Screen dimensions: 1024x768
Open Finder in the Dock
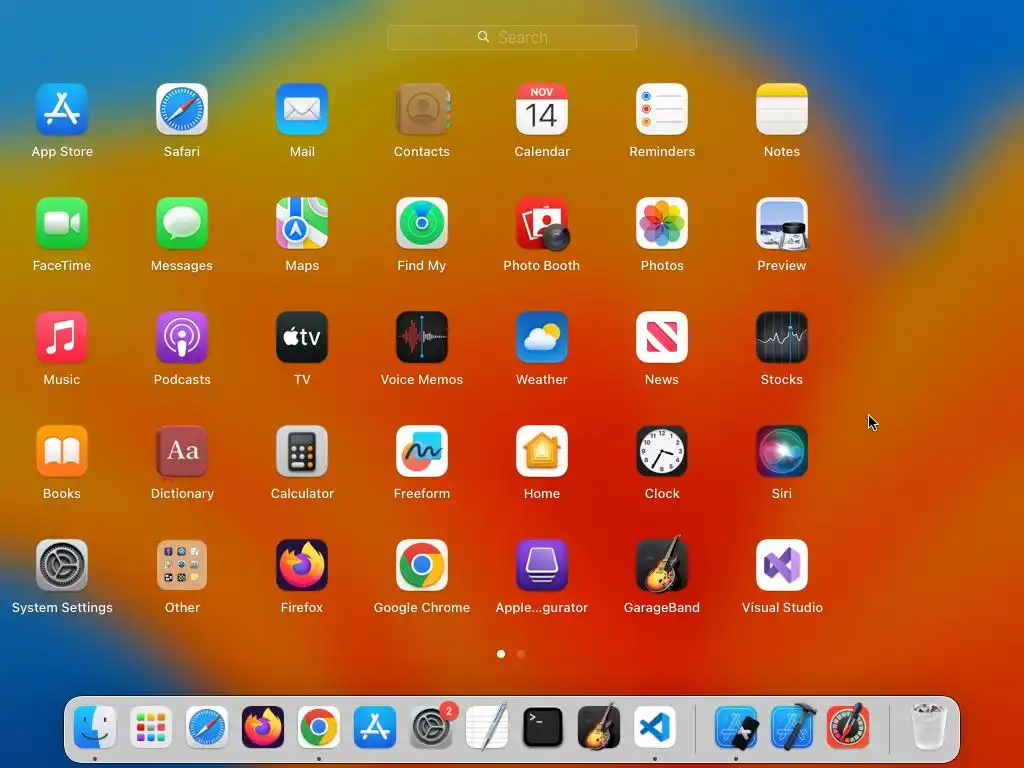point(95,727)
